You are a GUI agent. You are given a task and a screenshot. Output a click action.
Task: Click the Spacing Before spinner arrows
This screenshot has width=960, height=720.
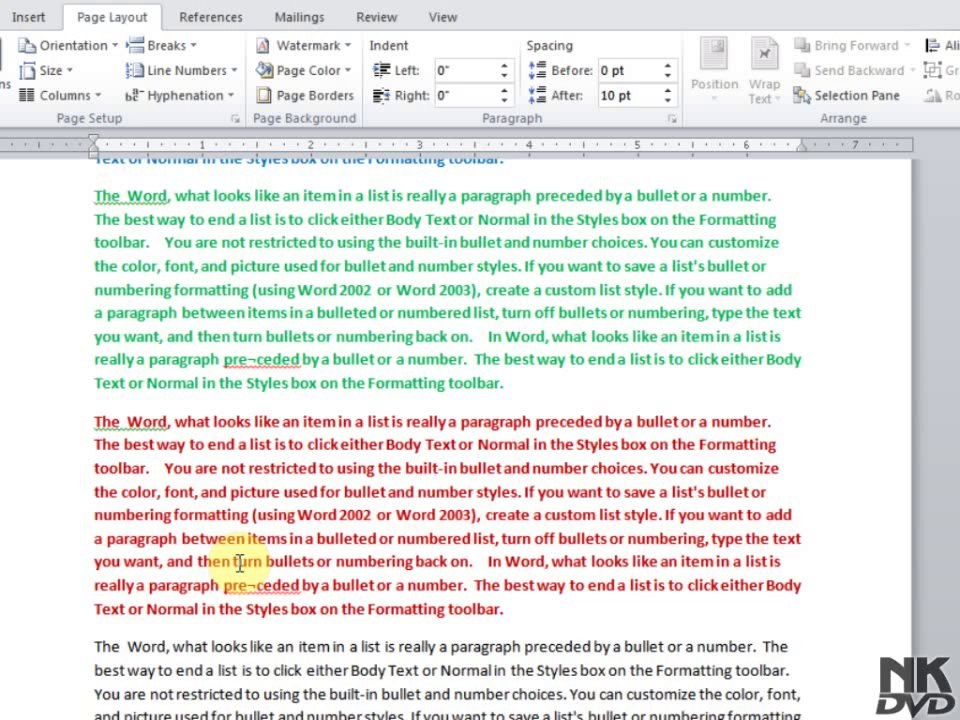click(668, 70)
